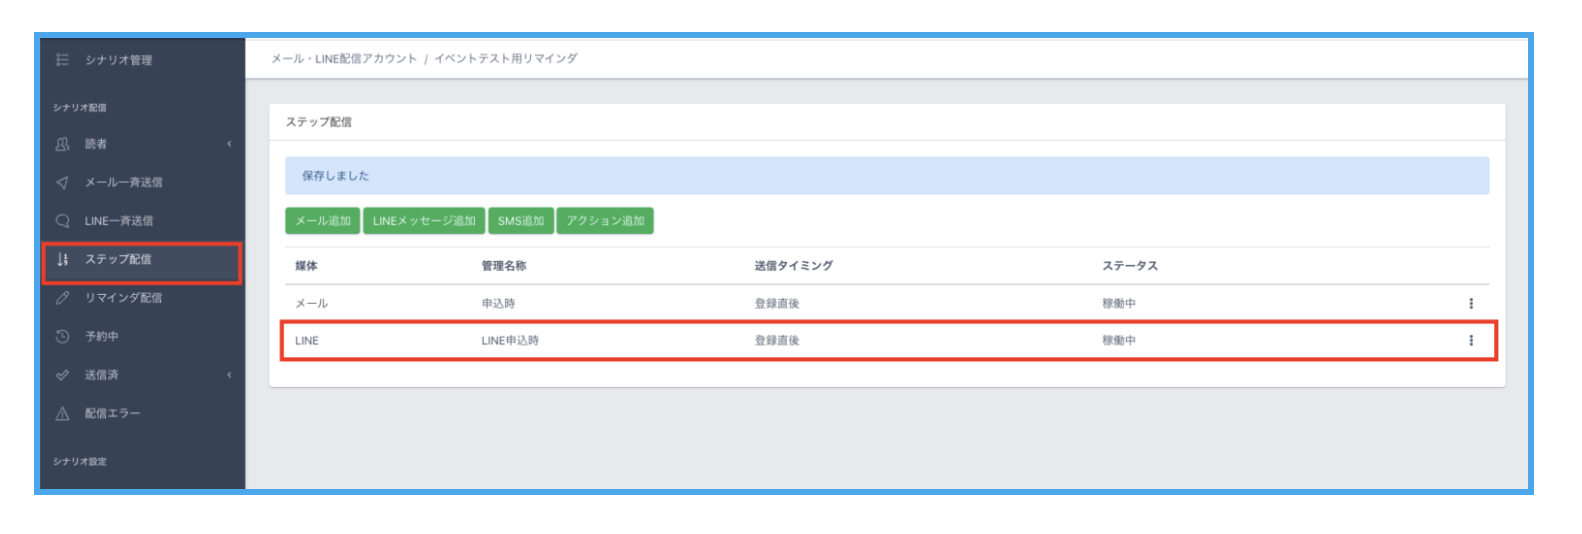
Task: Expand the 読者 submenu chevron
Action: tap(229, 144)
